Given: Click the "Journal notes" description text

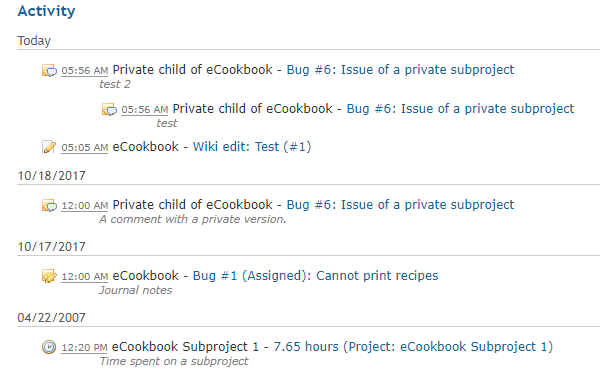Looking at the screenshot, I should click(x=135, y=290).
